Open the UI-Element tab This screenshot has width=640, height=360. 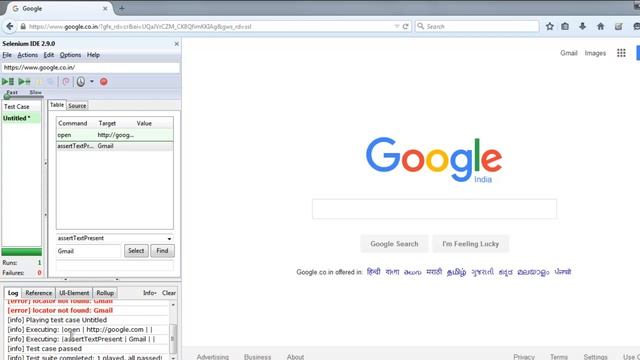coord(74,293)
